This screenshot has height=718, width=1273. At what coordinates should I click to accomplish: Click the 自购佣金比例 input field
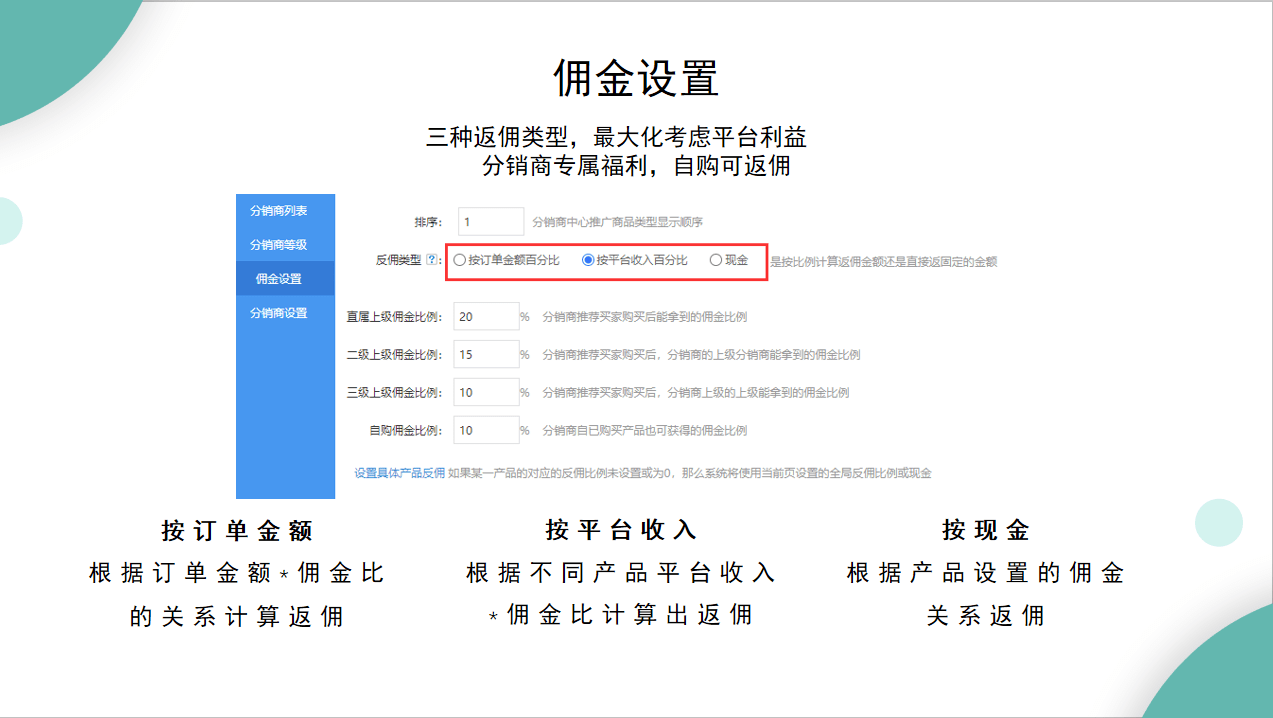click(486, 431)
